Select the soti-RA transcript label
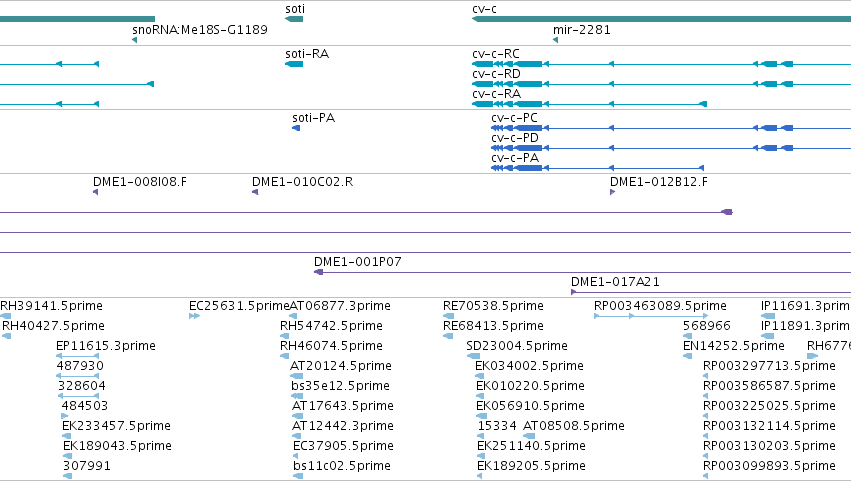 307,54
